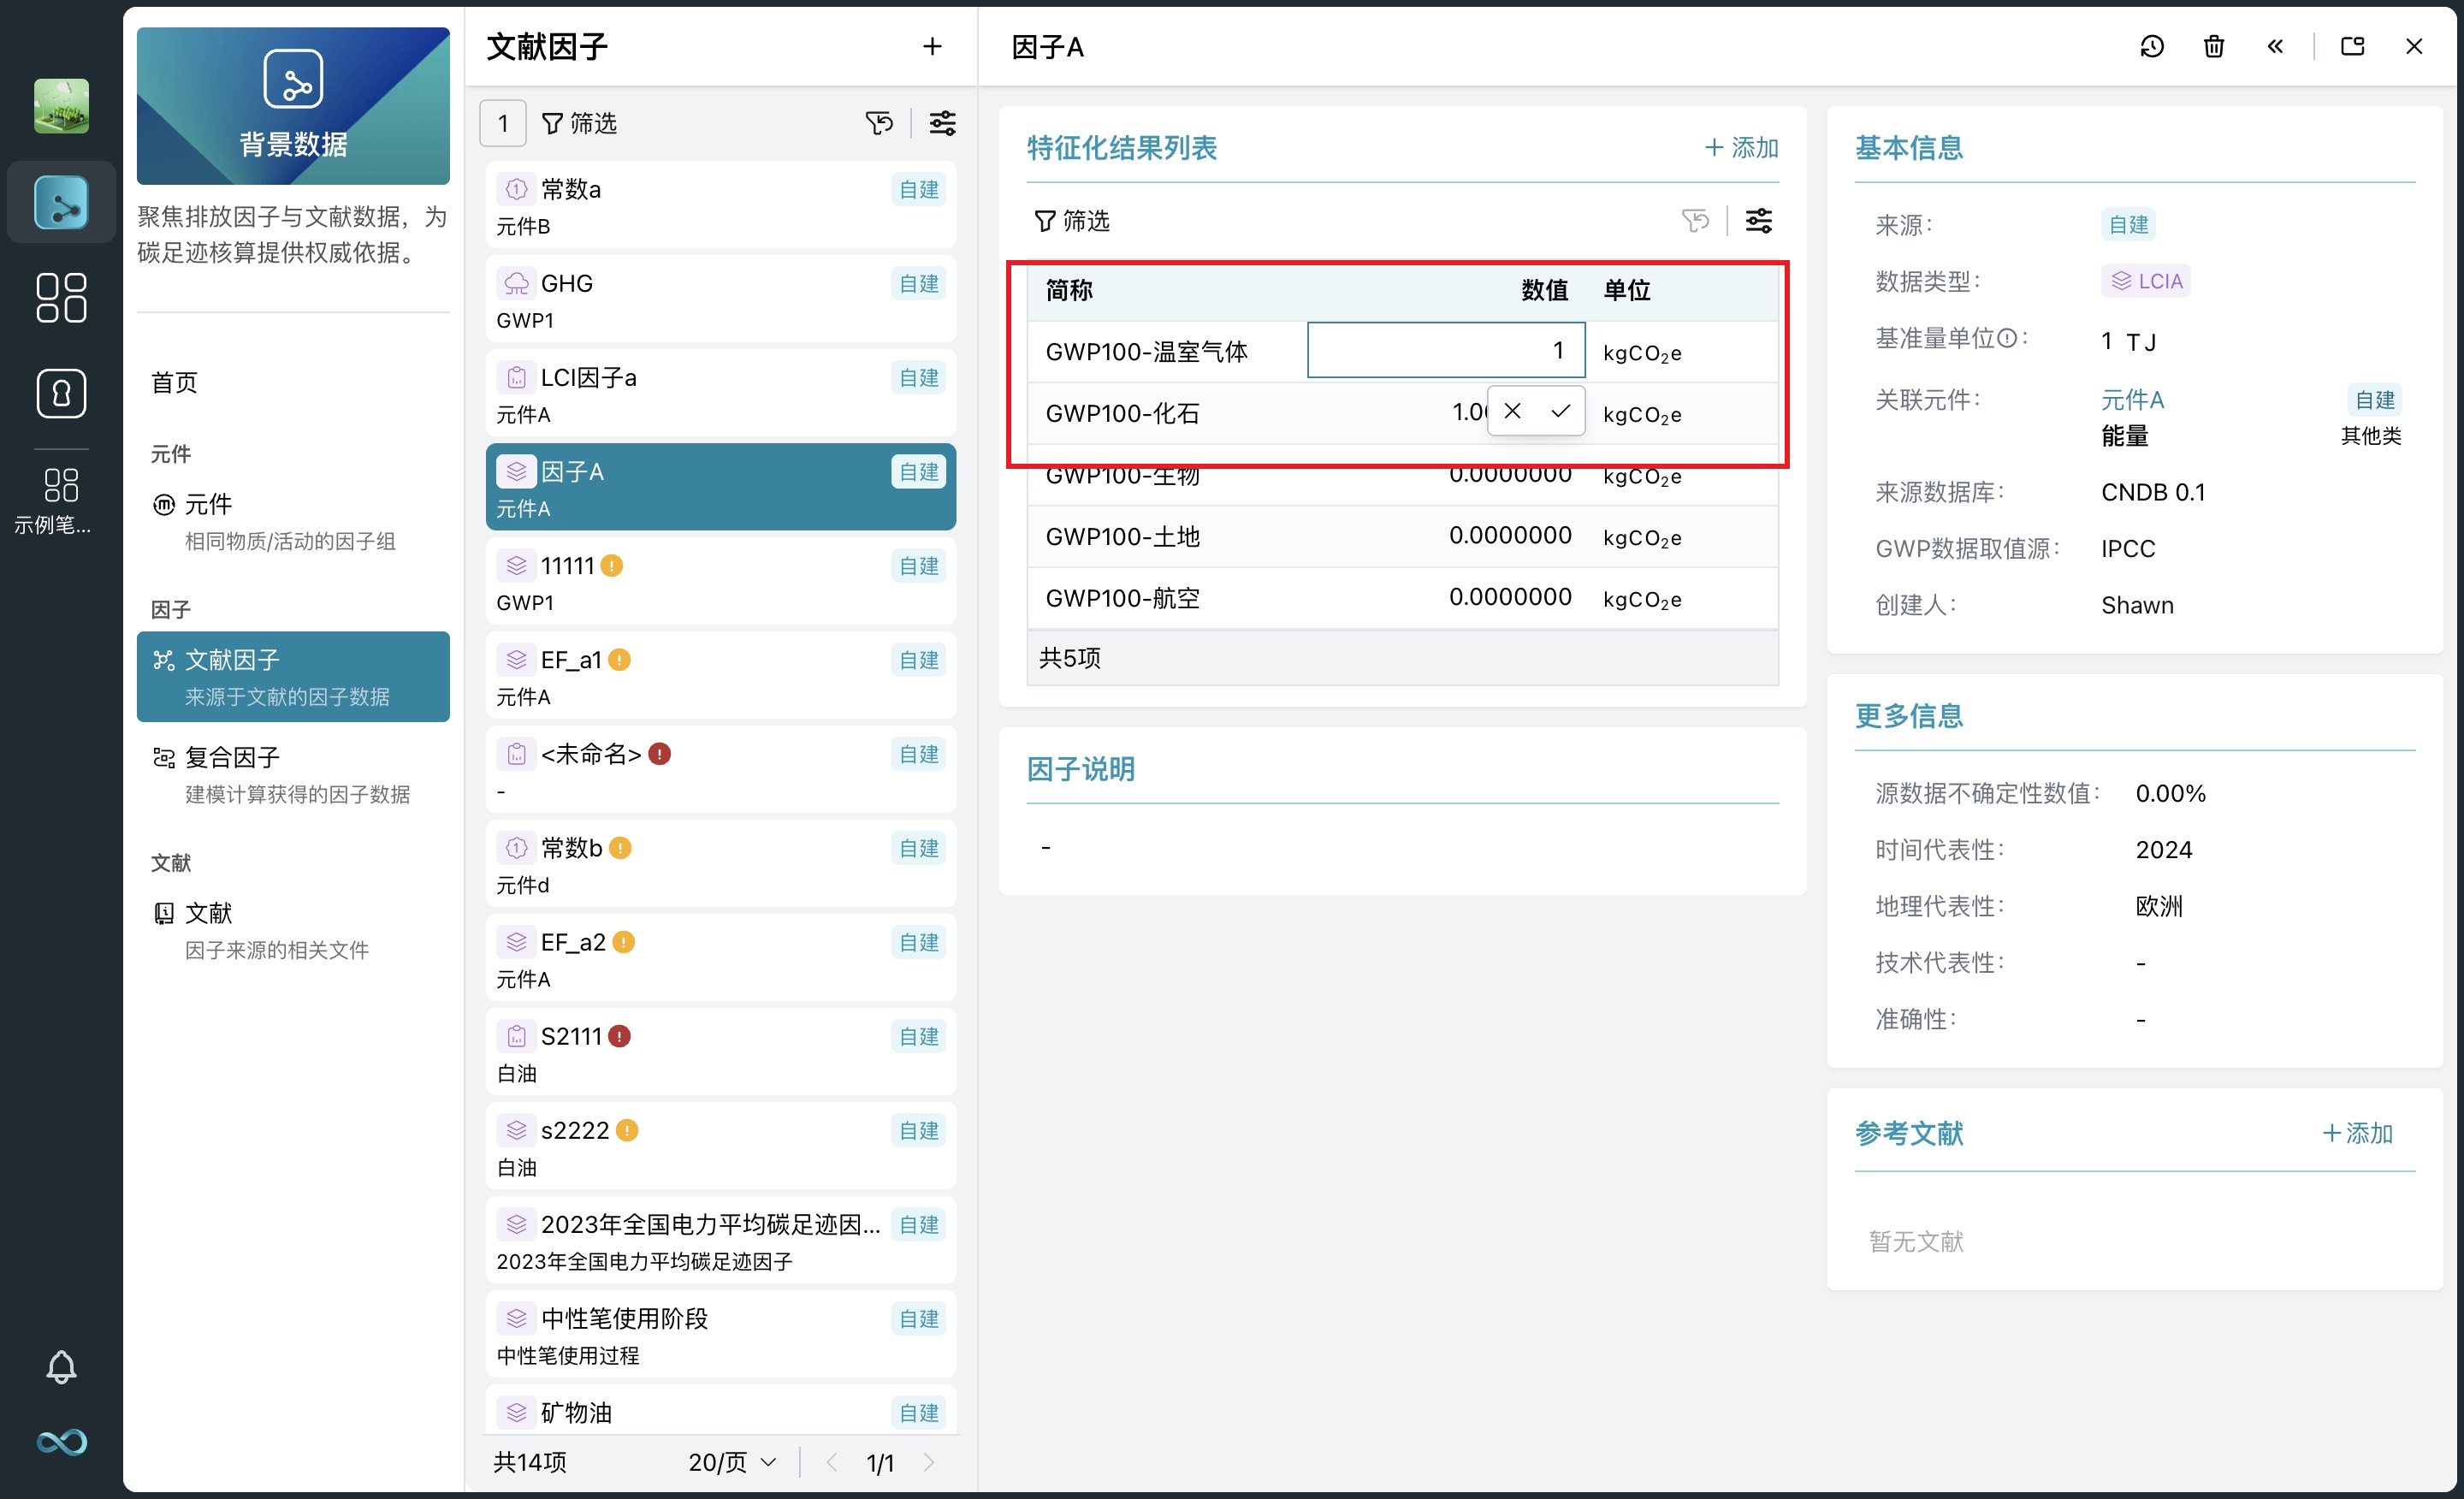Viewport: 2464px width, 1499px height.
Task: Open the detail in a new window icon
Action: (2352, 47)
